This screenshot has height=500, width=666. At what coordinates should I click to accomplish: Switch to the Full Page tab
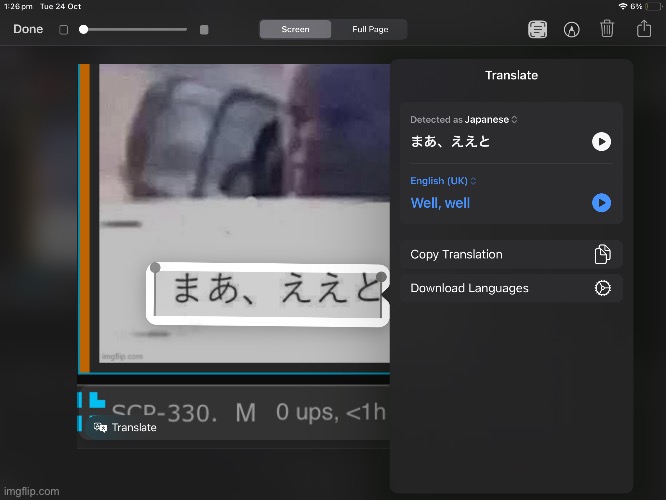click(x=370, y=29)
